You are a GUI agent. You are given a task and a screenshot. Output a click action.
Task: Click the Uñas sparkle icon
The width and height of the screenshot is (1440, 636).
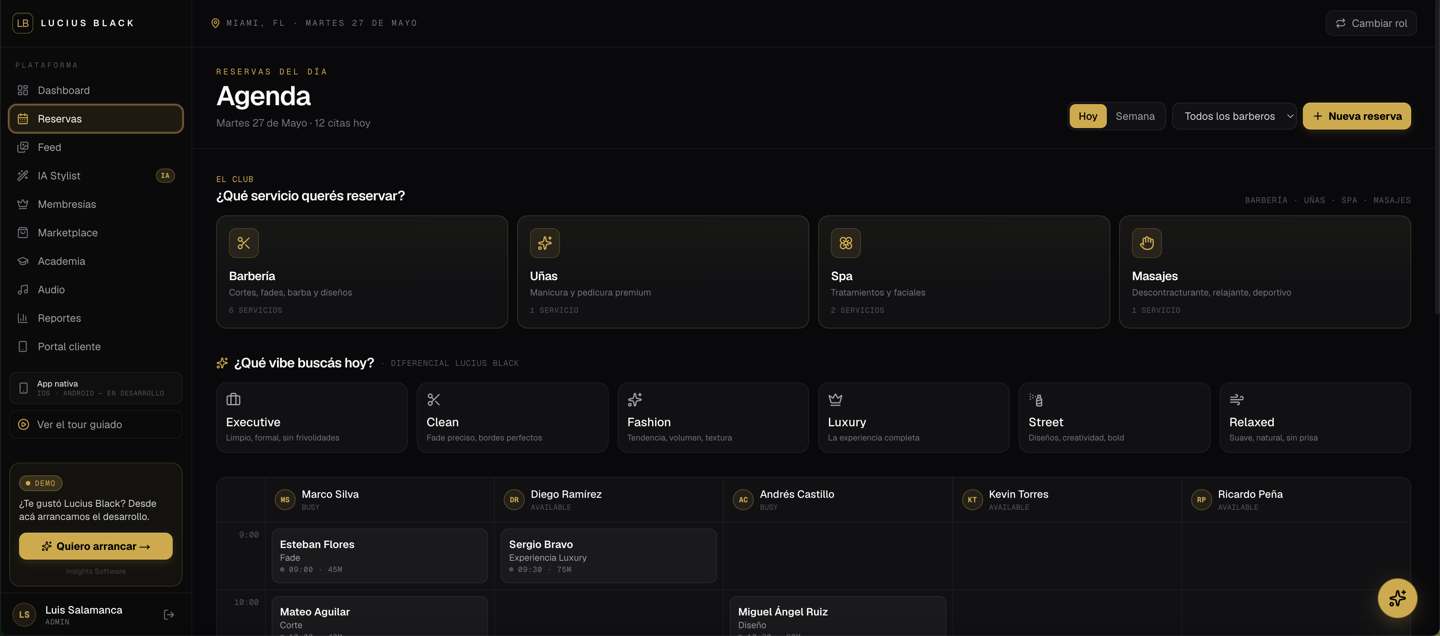point(545,243)
